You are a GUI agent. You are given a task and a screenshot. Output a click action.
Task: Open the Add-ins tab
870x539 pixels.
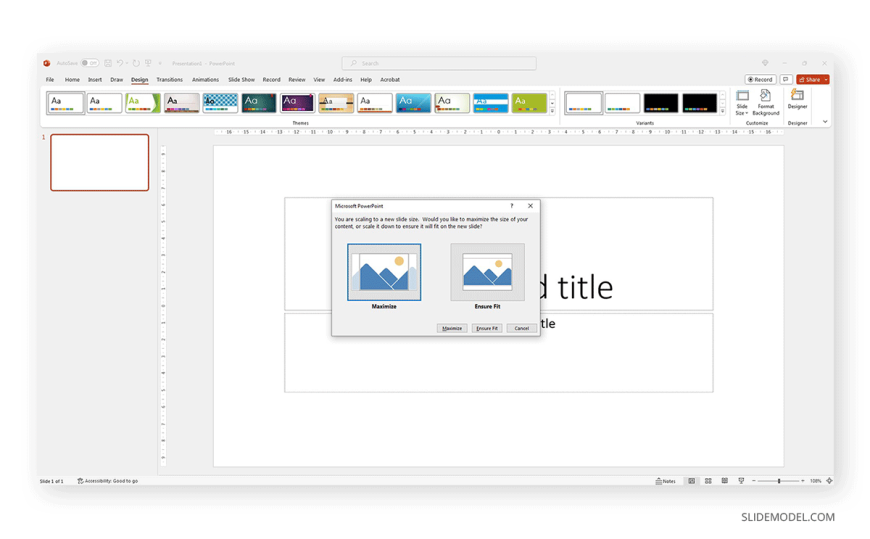342,80
